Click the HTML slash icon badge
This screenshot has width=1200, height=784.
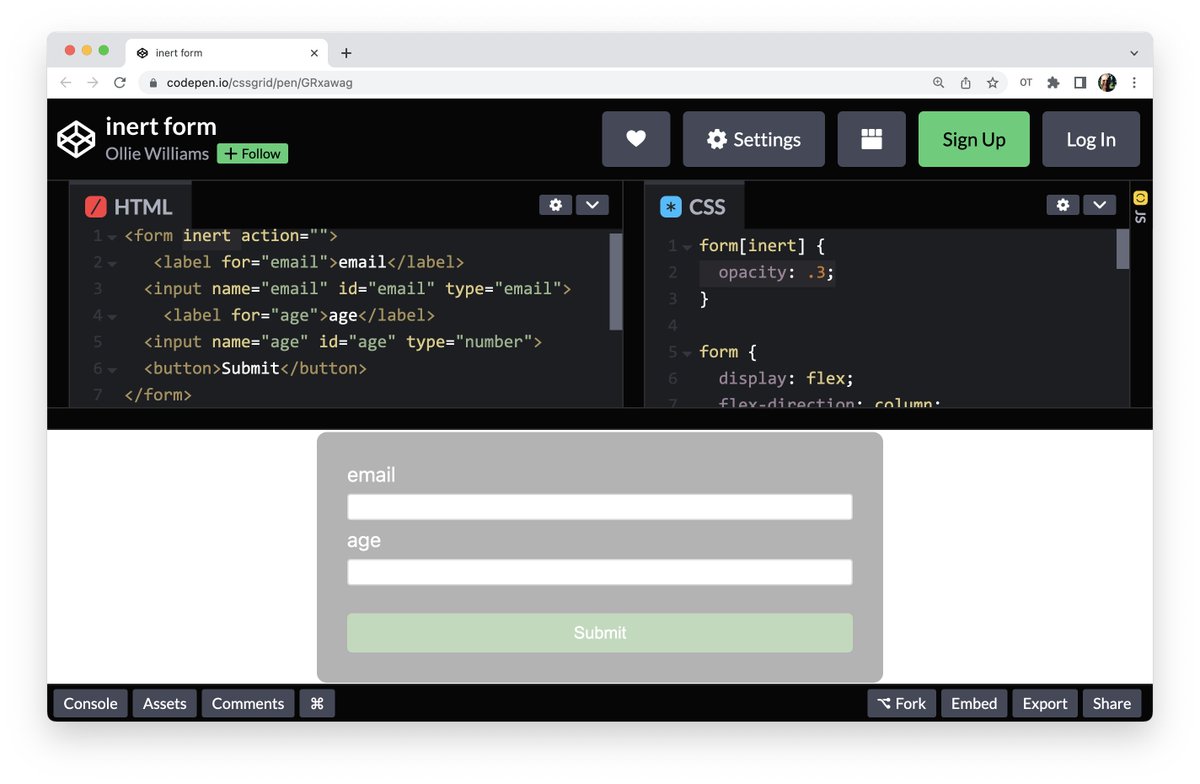tap(96, 207)
